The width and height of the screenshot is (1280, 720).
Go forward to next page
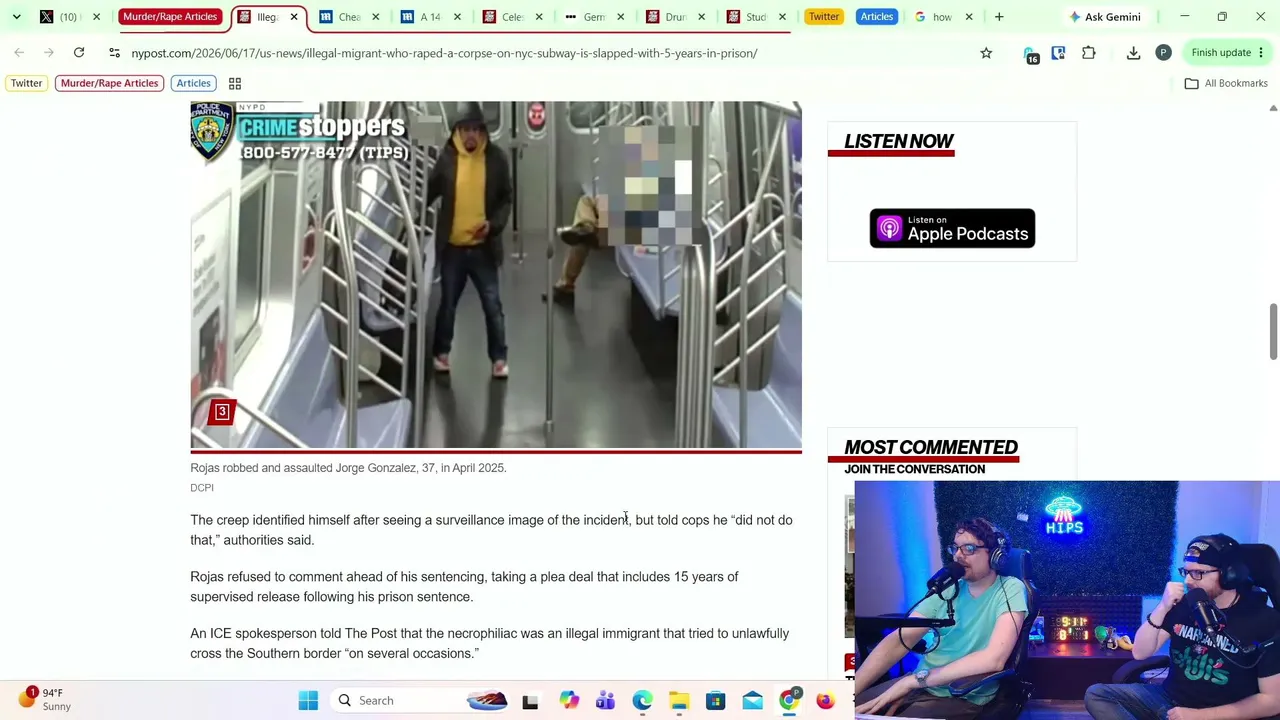click(x=49, y=53)
